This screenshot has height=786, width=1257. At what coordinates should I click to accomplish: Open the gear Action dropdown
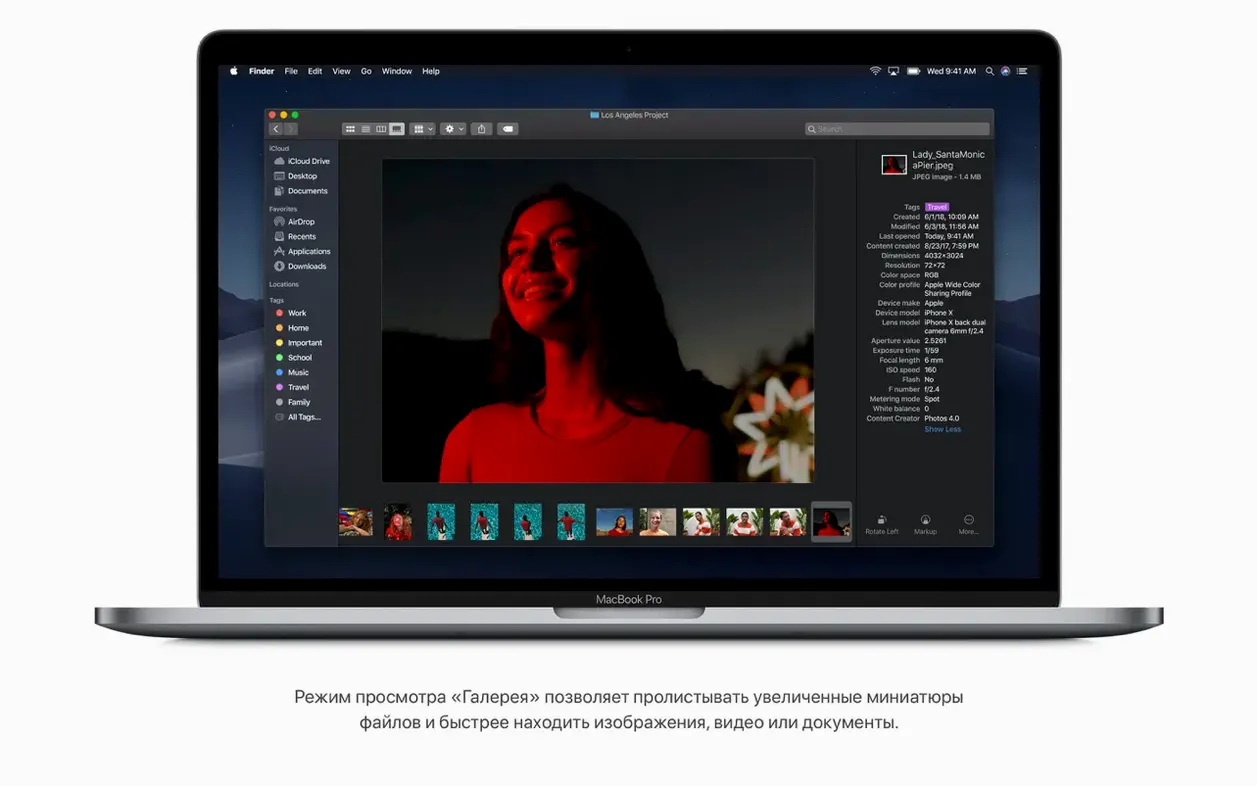click(x=453, y=129)
